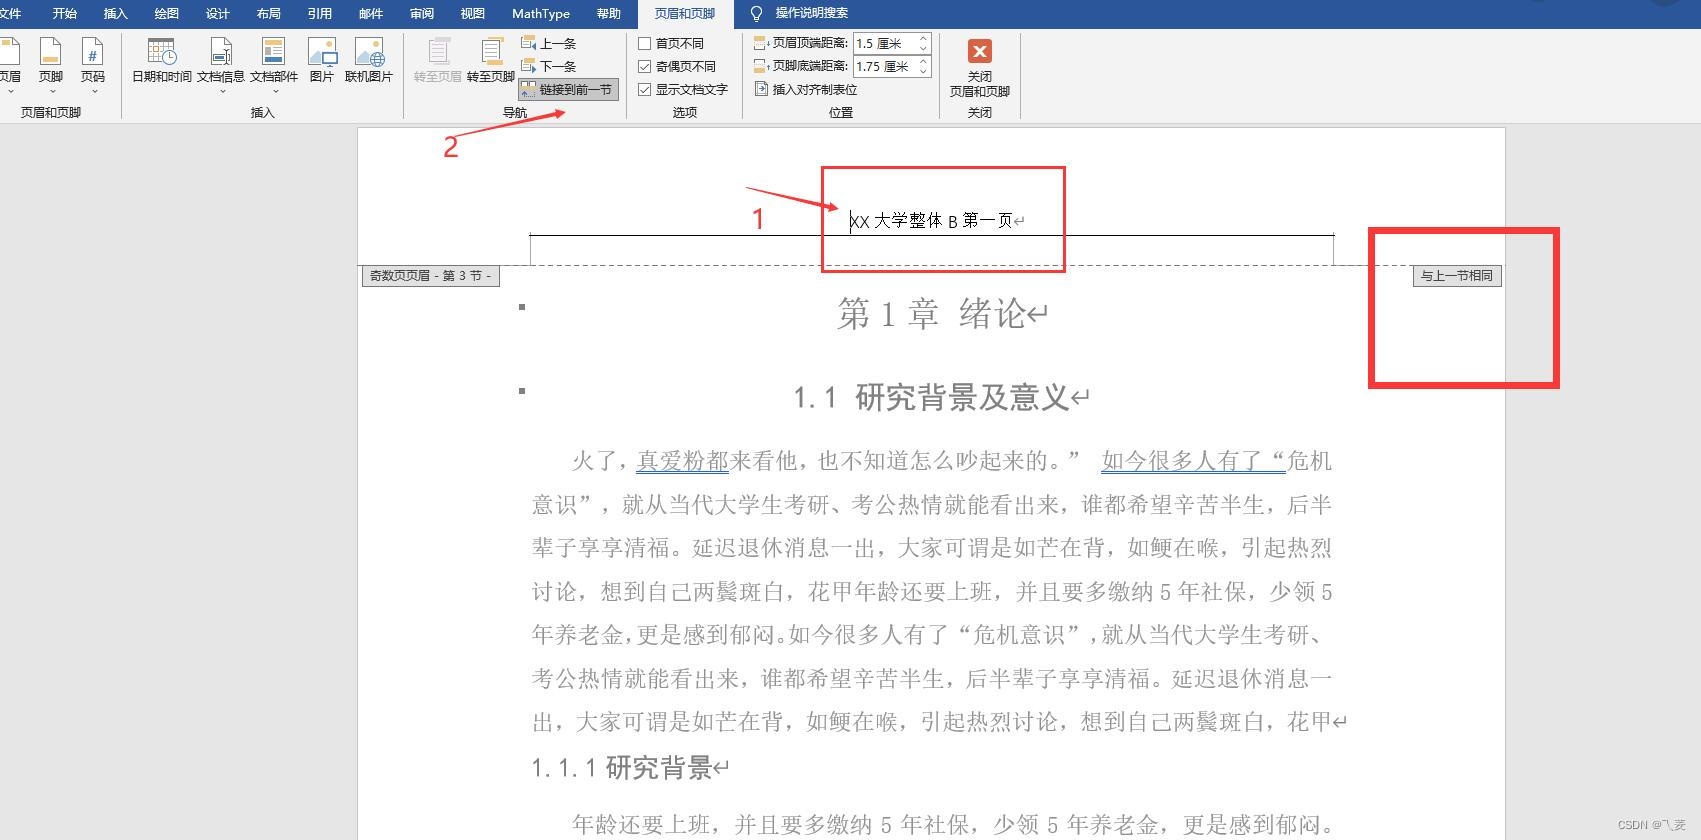The height and width of the screenshot is (840, 1701).
Task: Toggle 链接到前一节 (Link to Previous)
Action: point(568,90)
